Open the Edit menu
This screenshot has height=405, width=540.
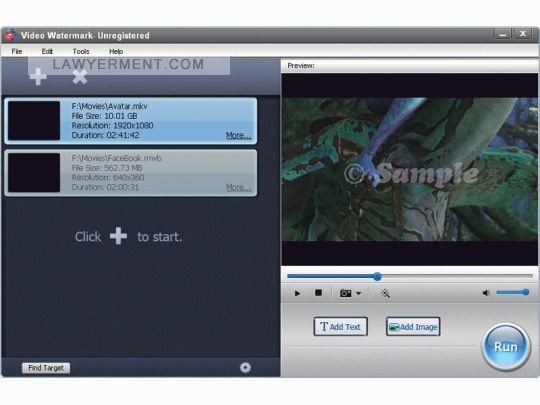click(x=47, y=51)
